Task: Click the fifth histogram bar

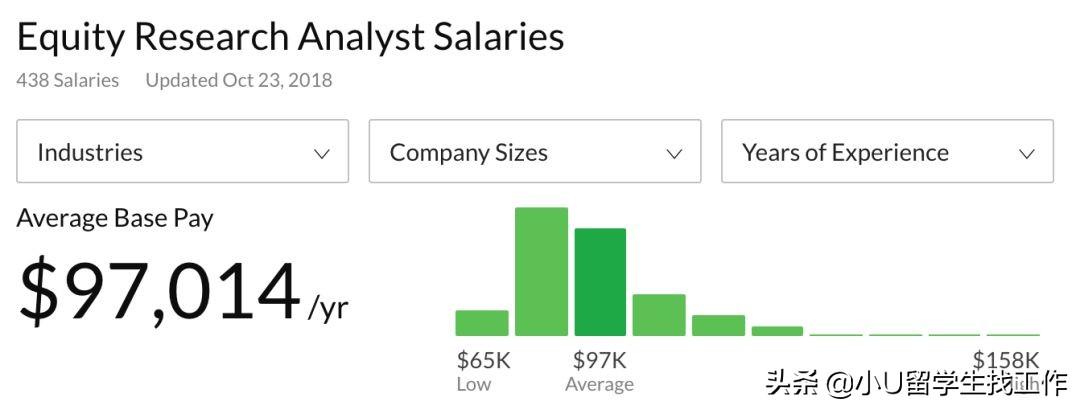Action: point(718,325)
